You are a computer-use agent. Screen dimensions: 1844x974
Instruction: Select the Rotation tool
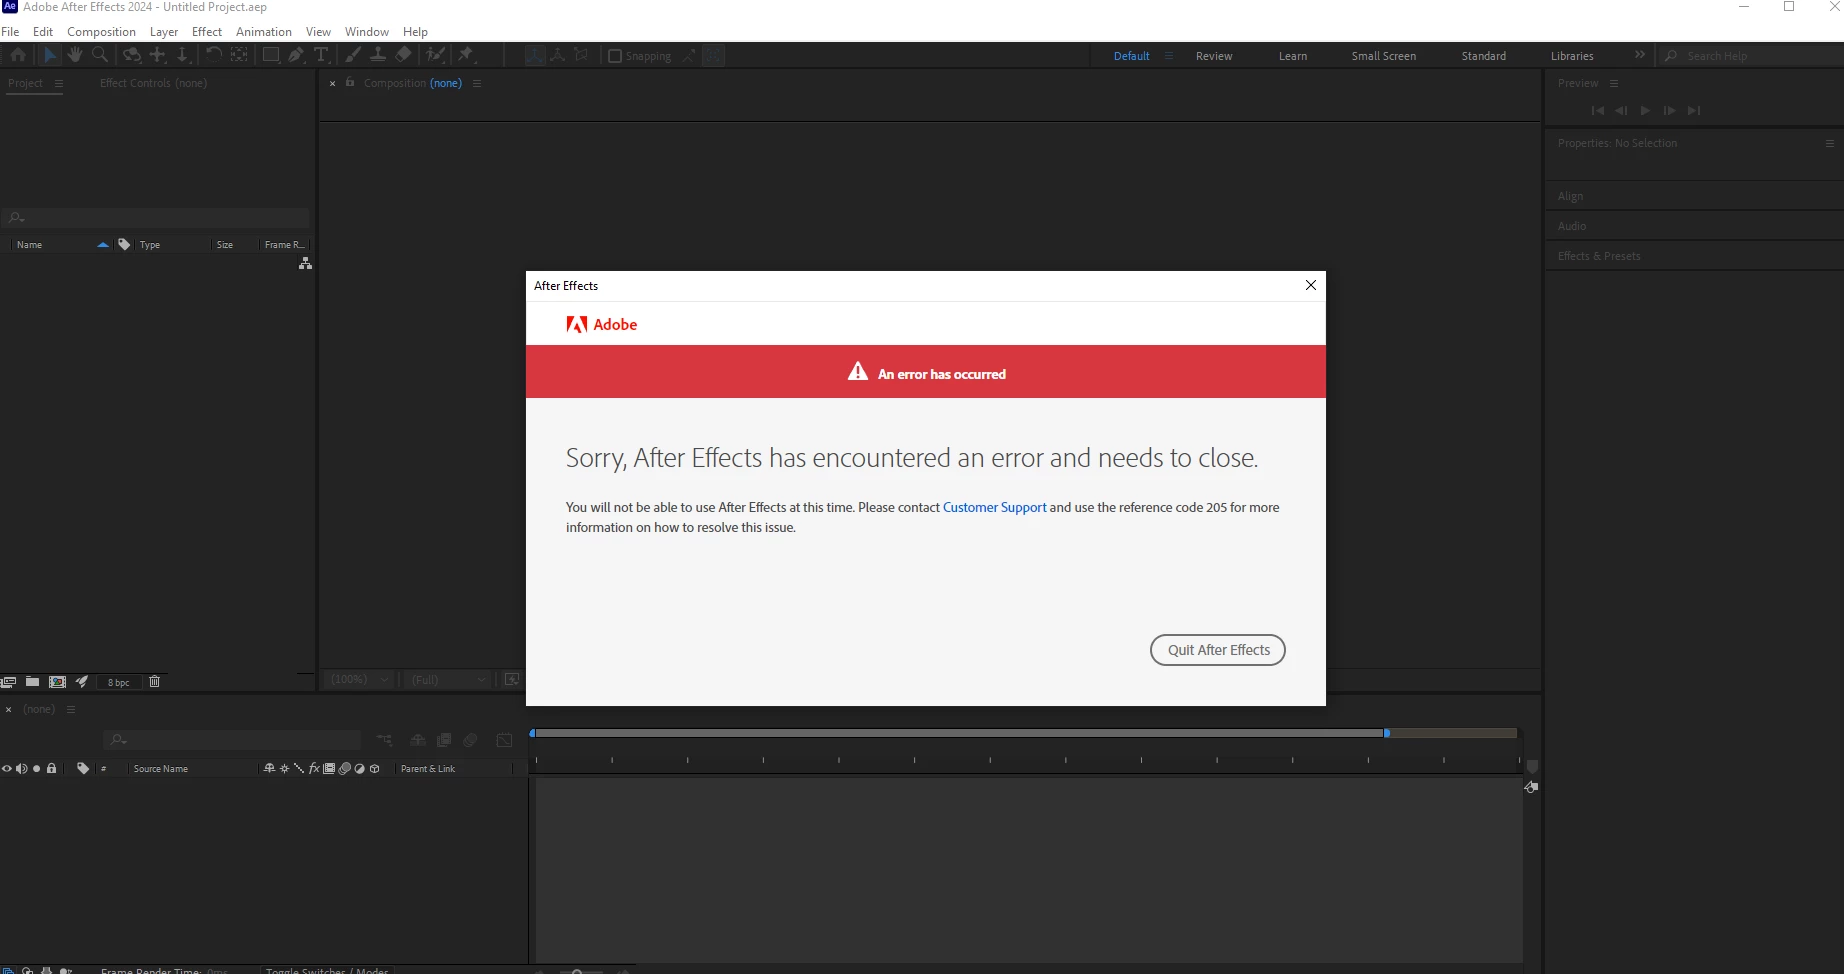(x=213, y=55)
